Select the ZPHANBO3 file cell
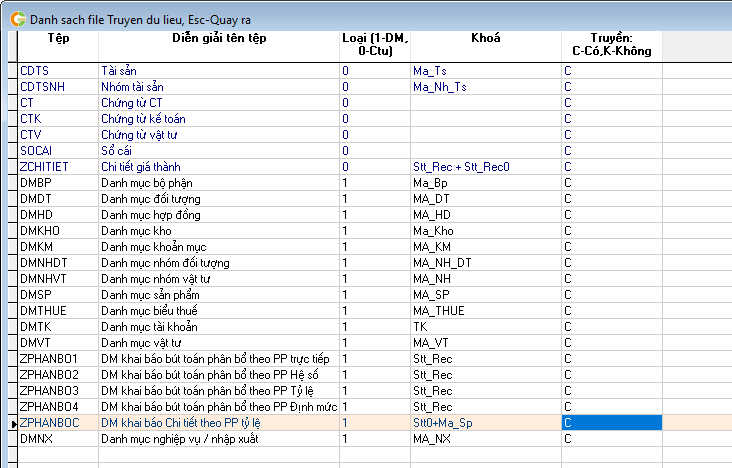This screenshot has width=732, height=468. click(58, 390)
